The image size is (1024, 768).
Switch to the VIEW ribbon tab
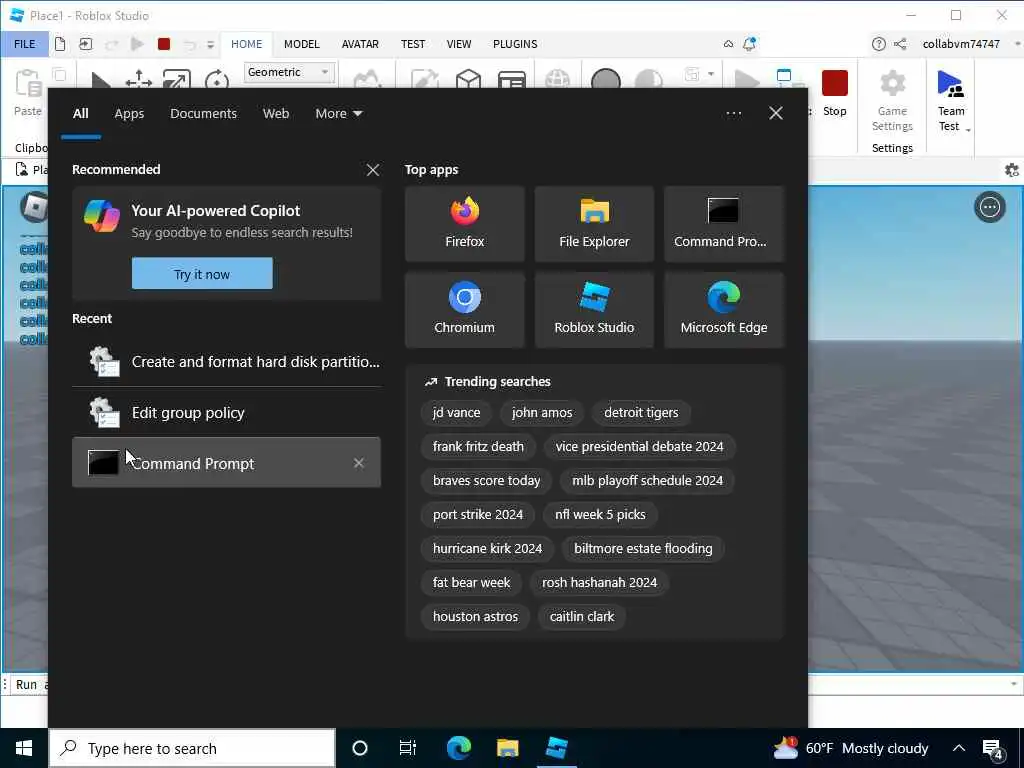(458, 44)
